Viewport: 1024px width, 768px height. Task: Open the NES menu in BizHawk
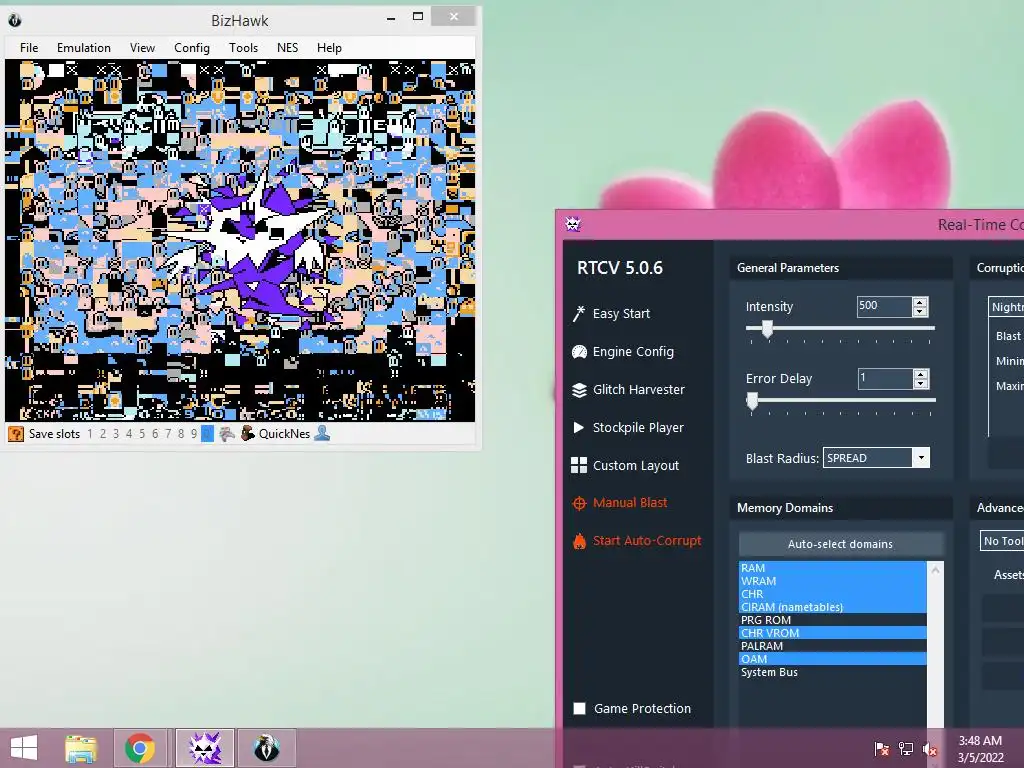(287, 48)
